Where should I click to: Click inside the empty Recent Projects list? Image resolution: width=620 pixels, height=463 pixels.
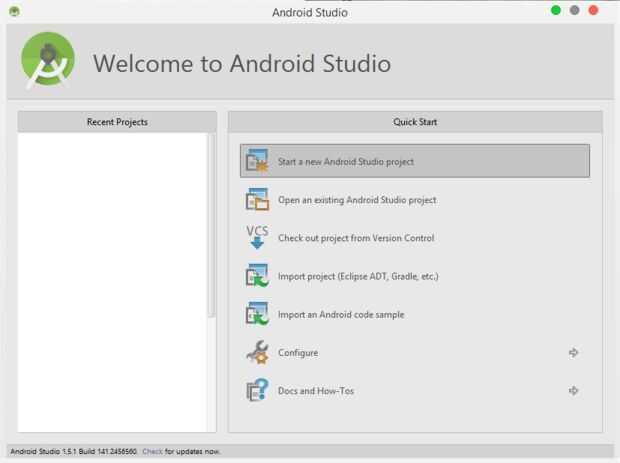(x=112, y=282)
